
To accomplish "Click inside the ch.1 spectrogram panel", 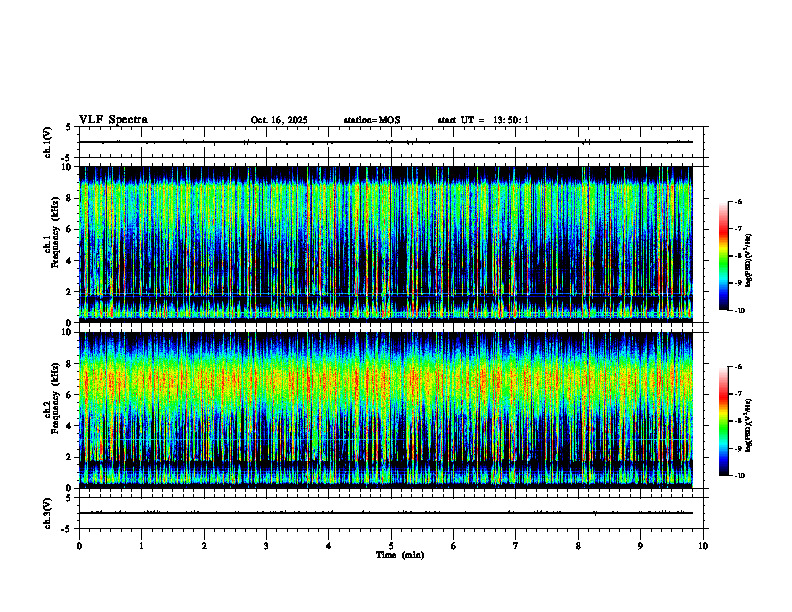I will pos(386,244).
